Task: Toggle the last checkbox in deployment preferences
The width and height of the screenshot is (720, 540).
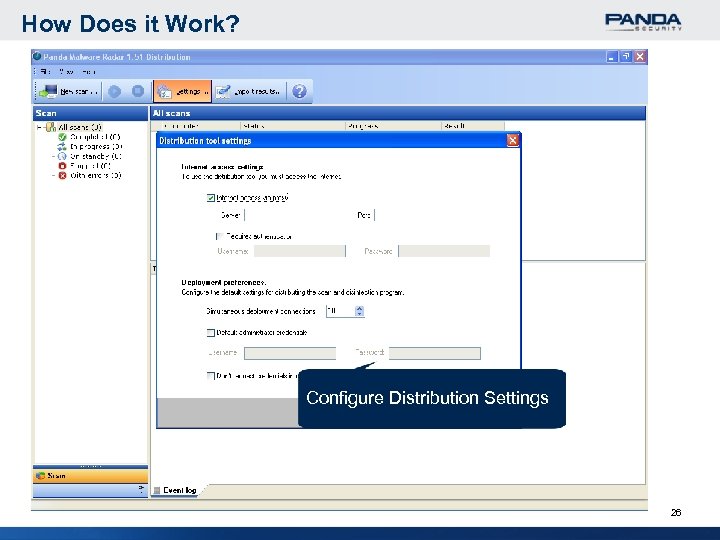Action: 211,376
